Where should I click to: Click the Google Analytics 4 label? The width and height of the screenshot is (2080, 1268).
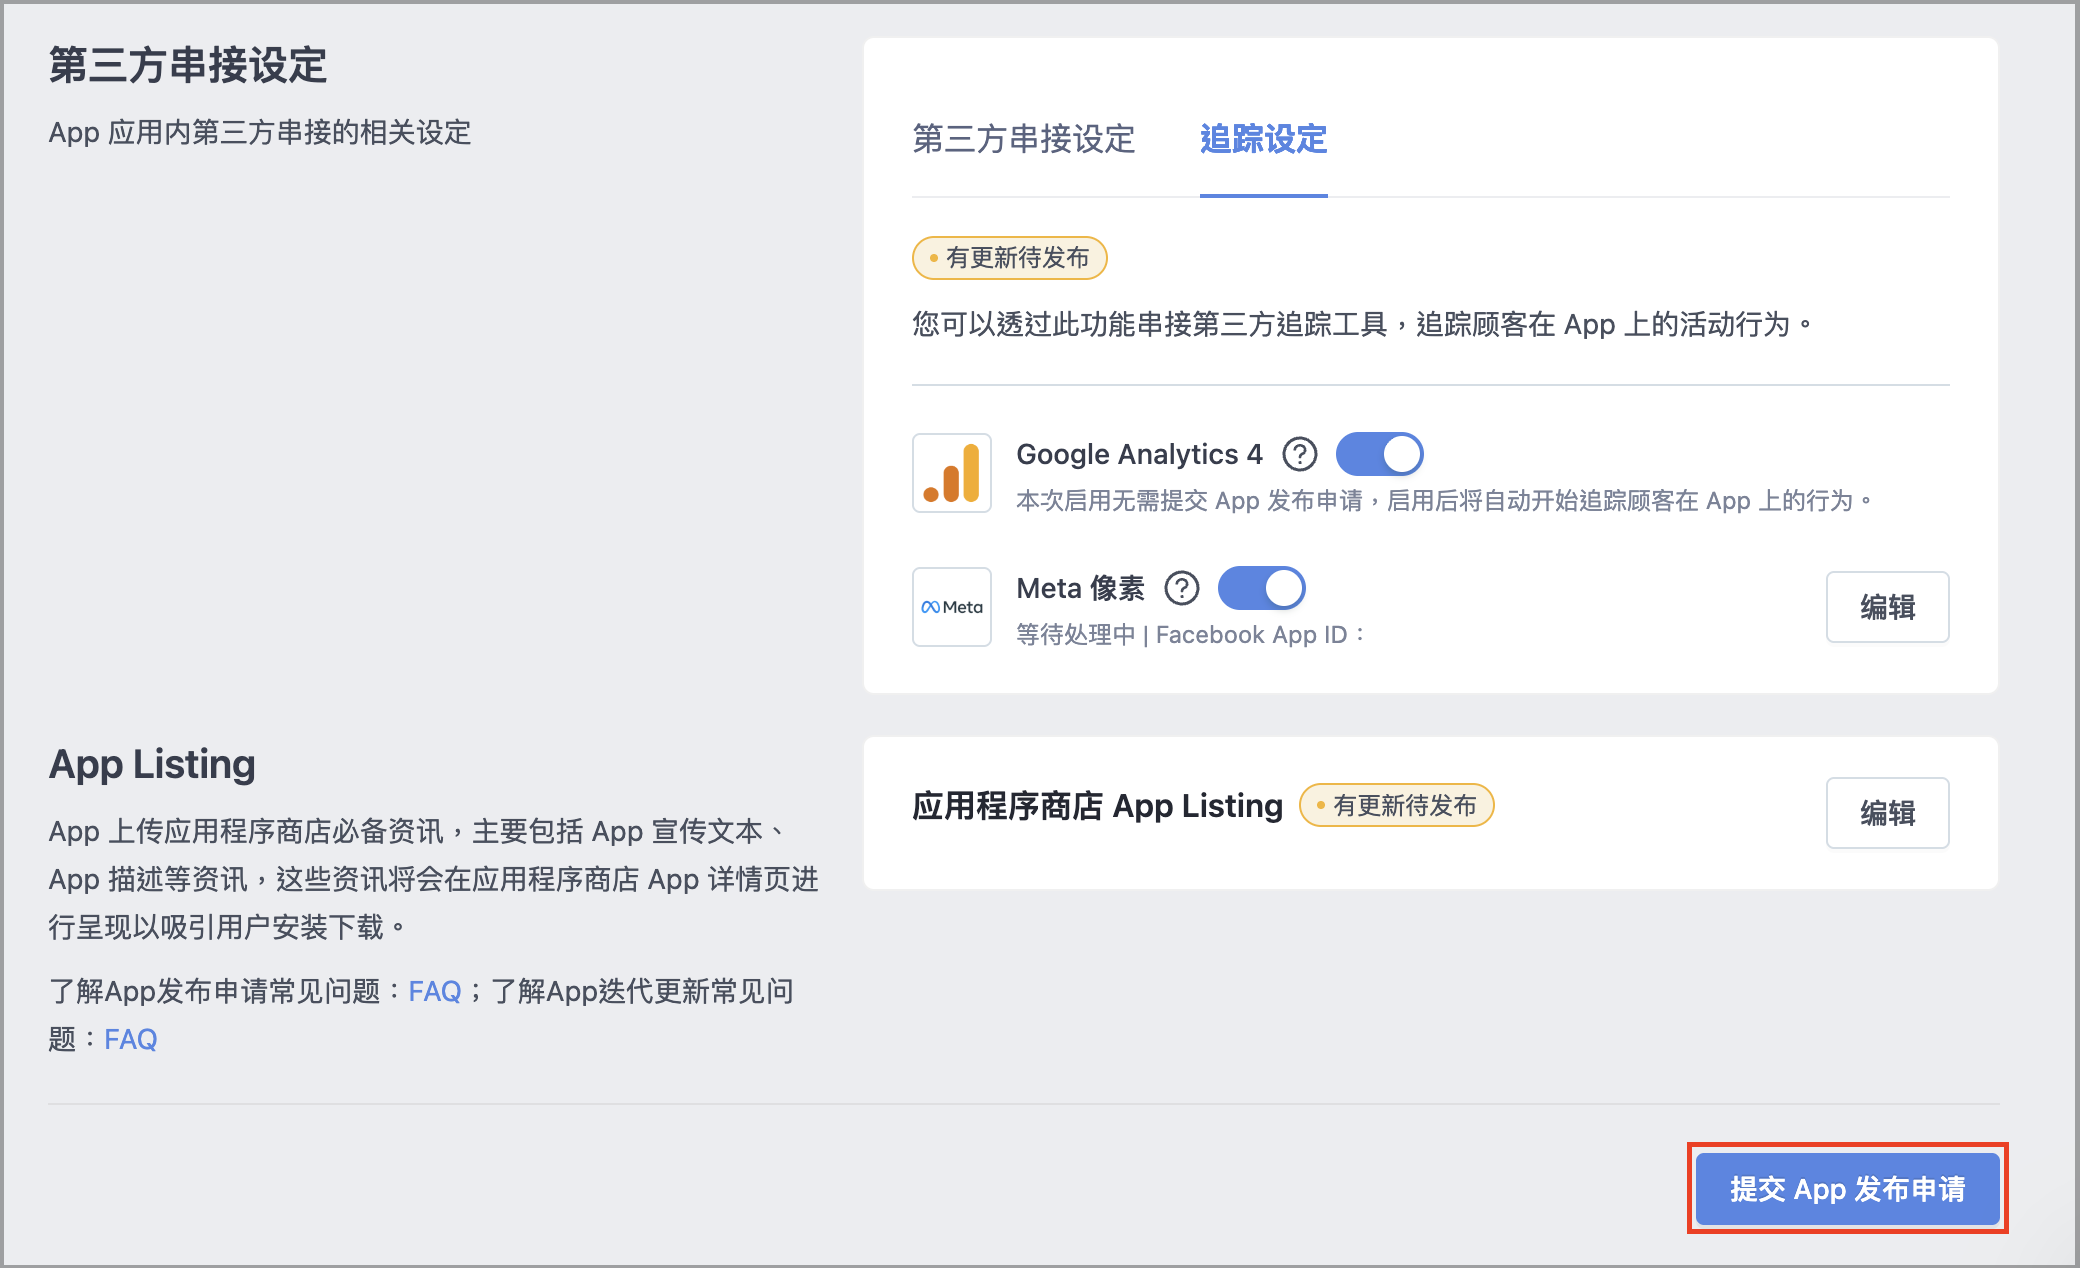coord(1139,454)
